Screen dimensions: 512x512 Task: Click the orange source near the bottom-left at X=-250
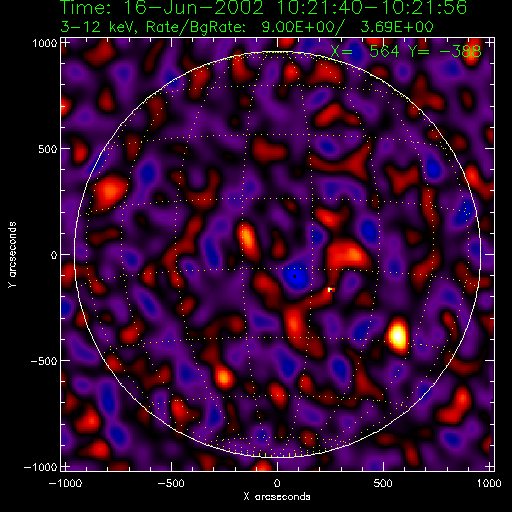point(224,377)
